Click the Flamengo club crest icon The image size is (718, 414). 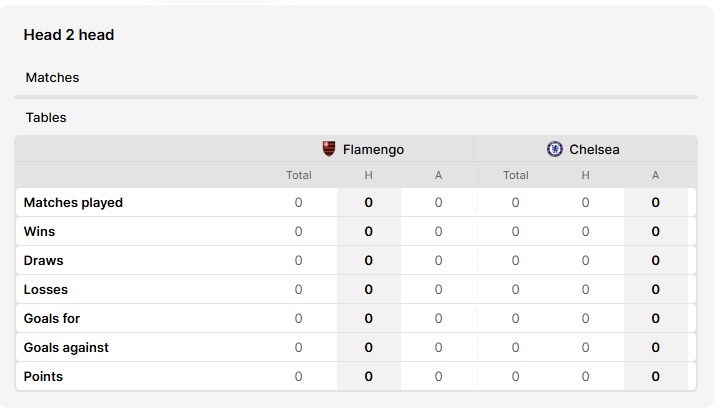click(329, 149)
